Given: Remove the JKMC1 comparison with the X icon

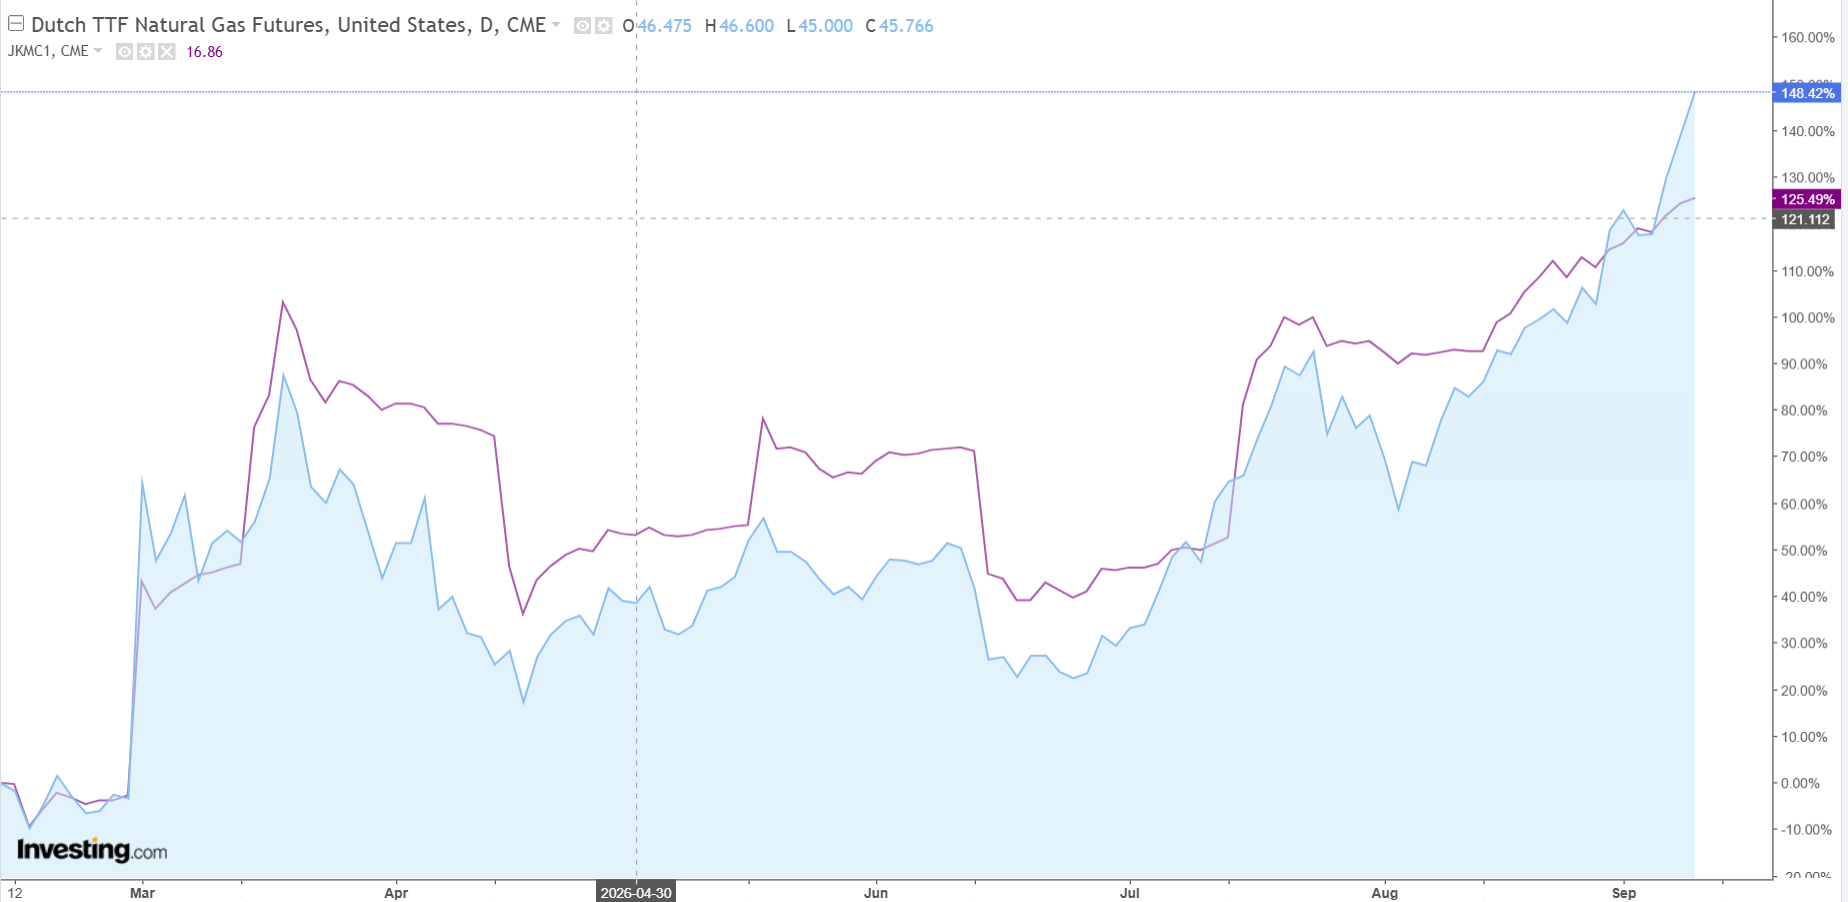Looking at the screenshot, I should pos(167,52).
